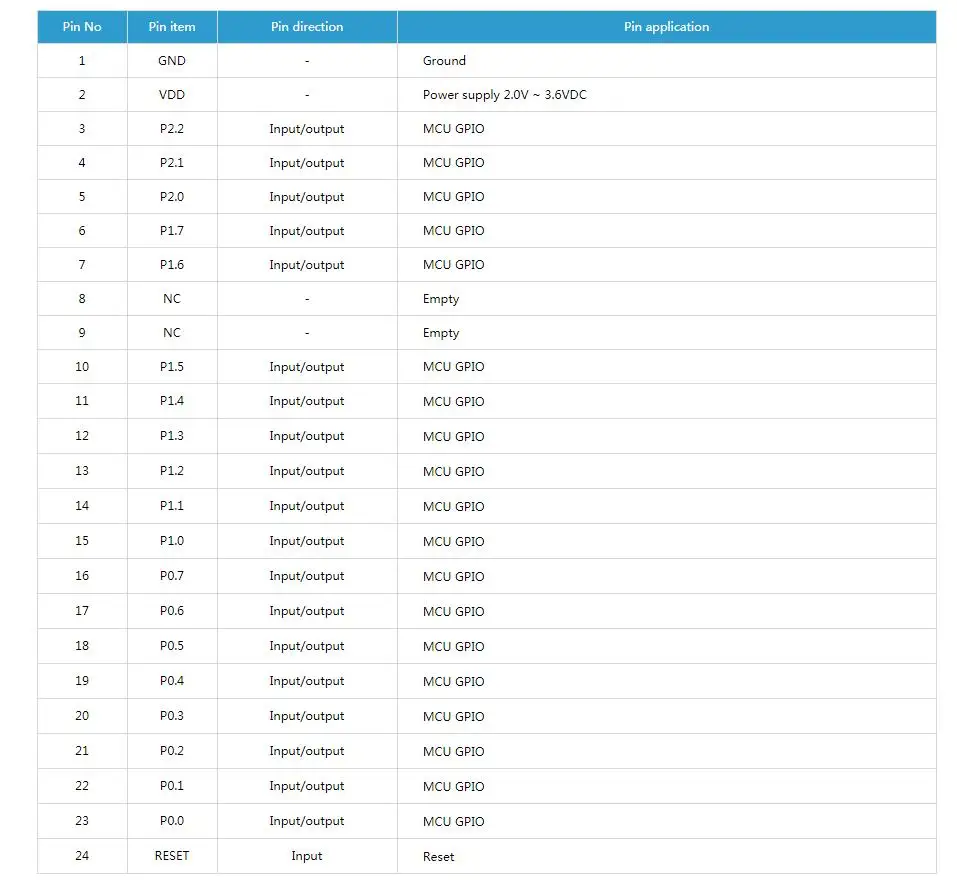The image size is (957, 895).
Task: Click 'MCU GPIO' in the P0.1 row
Action: click(453, 787)
